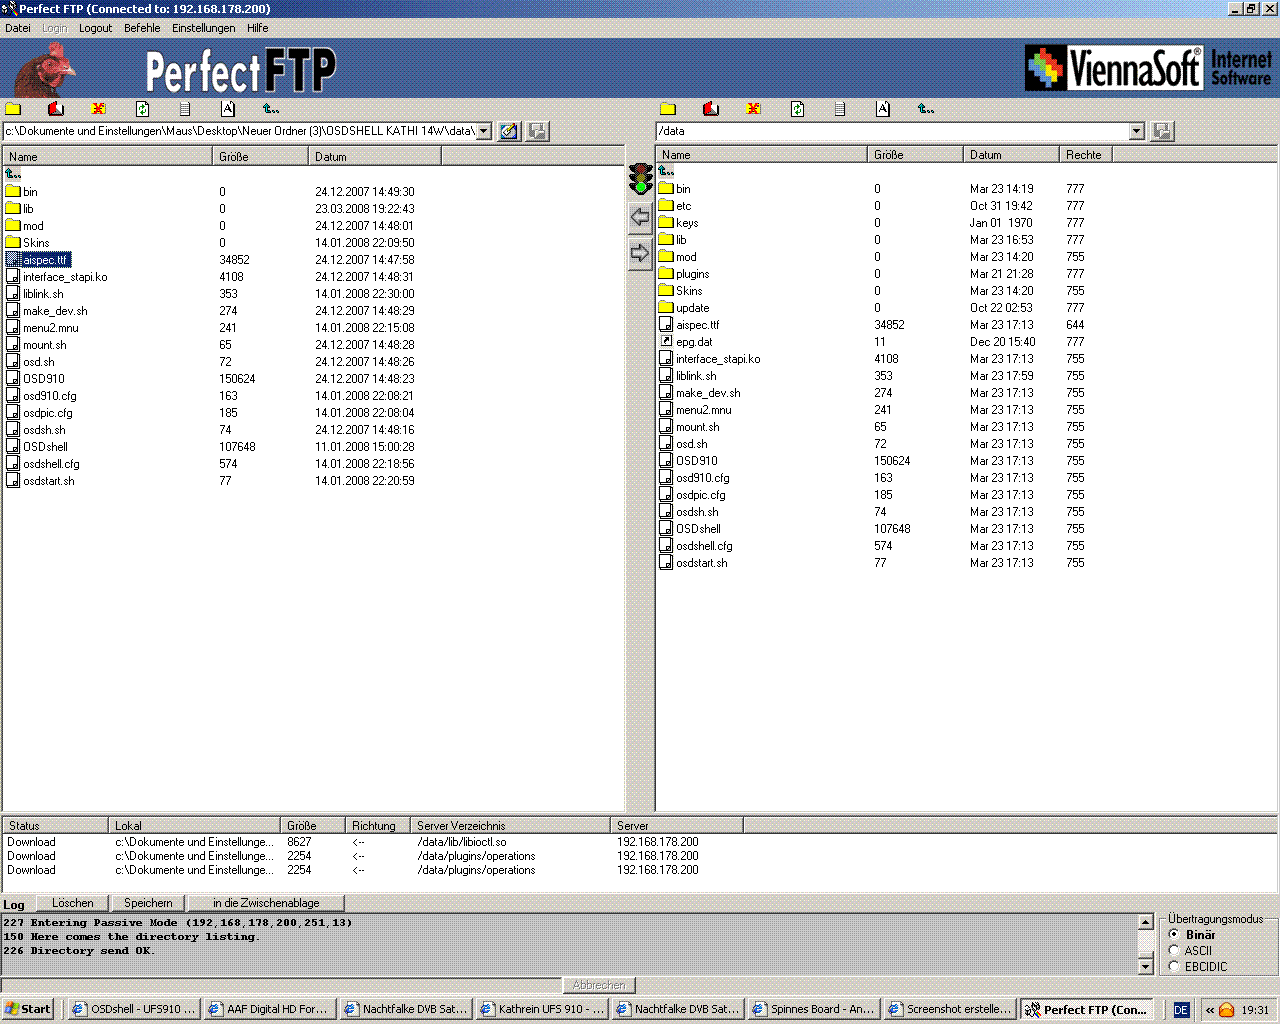Create new folder on remote server
The width and height of the screenshot is (1280, 1024).
pyautogui.click(x=668, y=109)
